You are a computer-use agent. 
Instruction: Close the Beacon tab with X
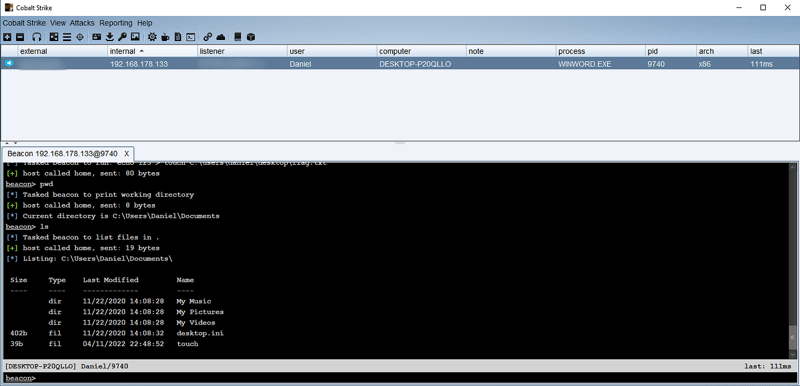[x=127, y=153]
